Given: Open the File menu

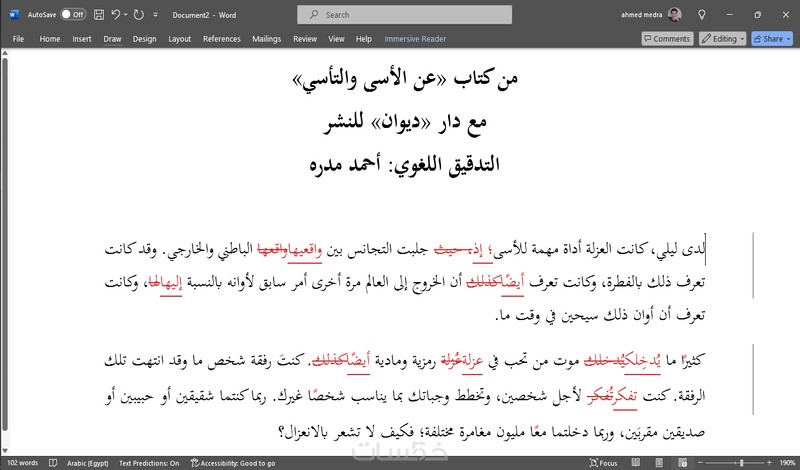Looking at the screenshot, I should point(18,39).
